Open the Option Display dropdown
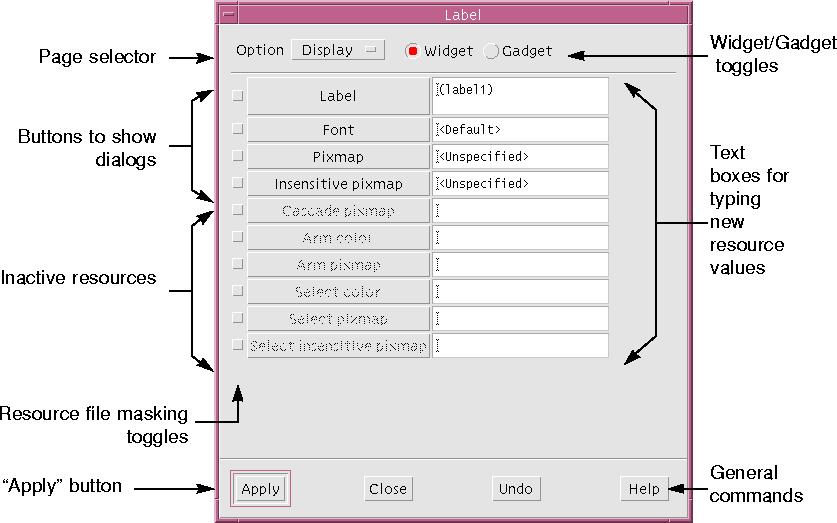 (x=337, y=50)
